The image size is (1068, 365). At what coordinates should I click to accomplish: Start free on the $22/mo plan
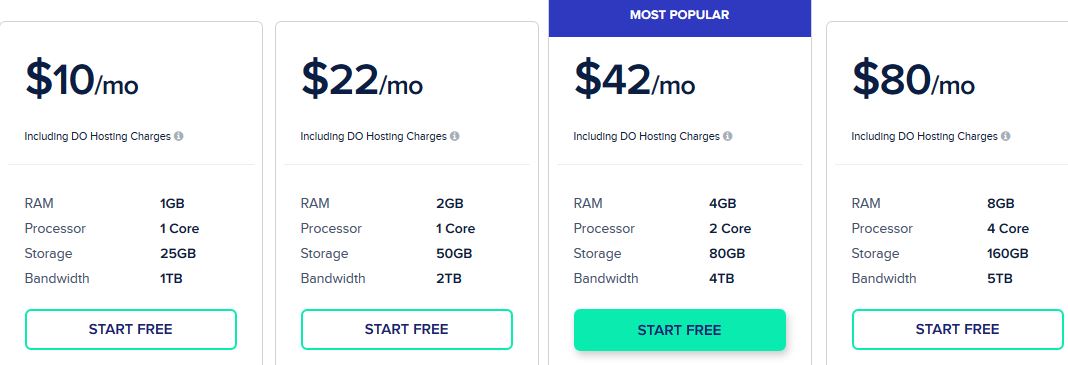[x=407, y=330]
